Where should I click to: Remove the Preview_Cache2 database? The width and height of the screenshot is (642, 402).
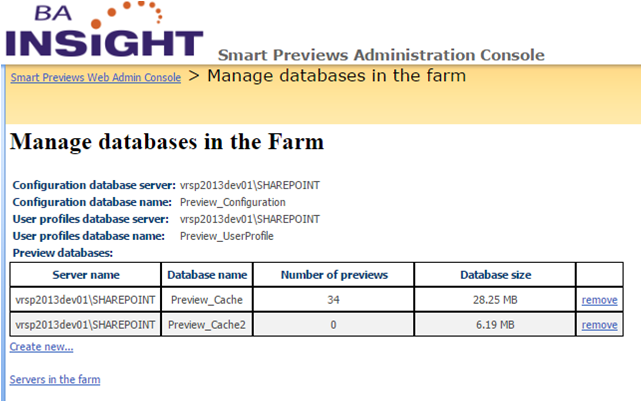(x=599, y=325)
